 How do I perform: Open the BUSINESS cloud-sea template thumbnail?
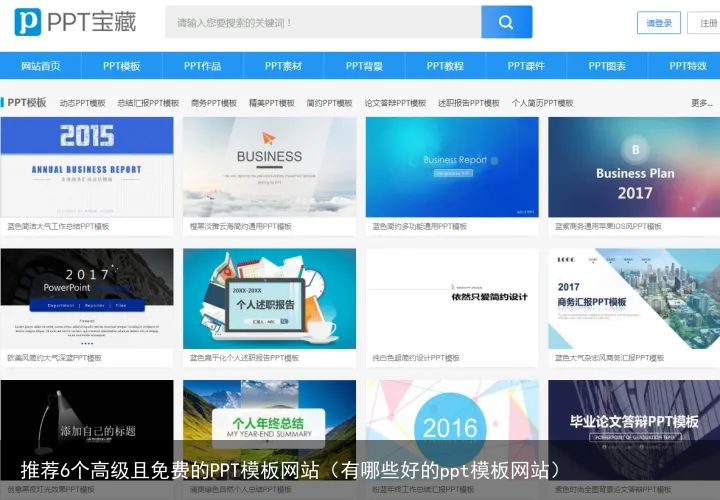click(x=270, y=167)
